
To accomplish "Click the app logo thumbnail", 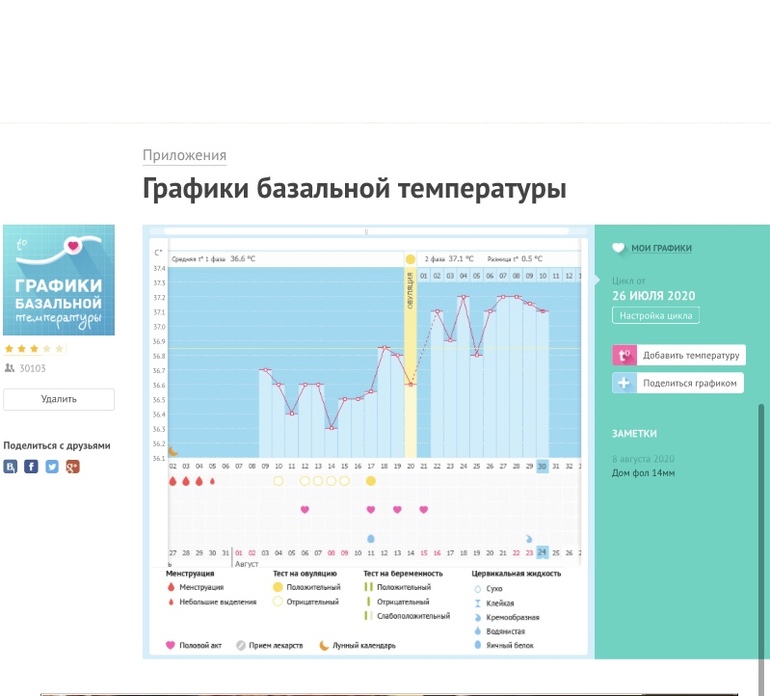I will coord(59,280).
